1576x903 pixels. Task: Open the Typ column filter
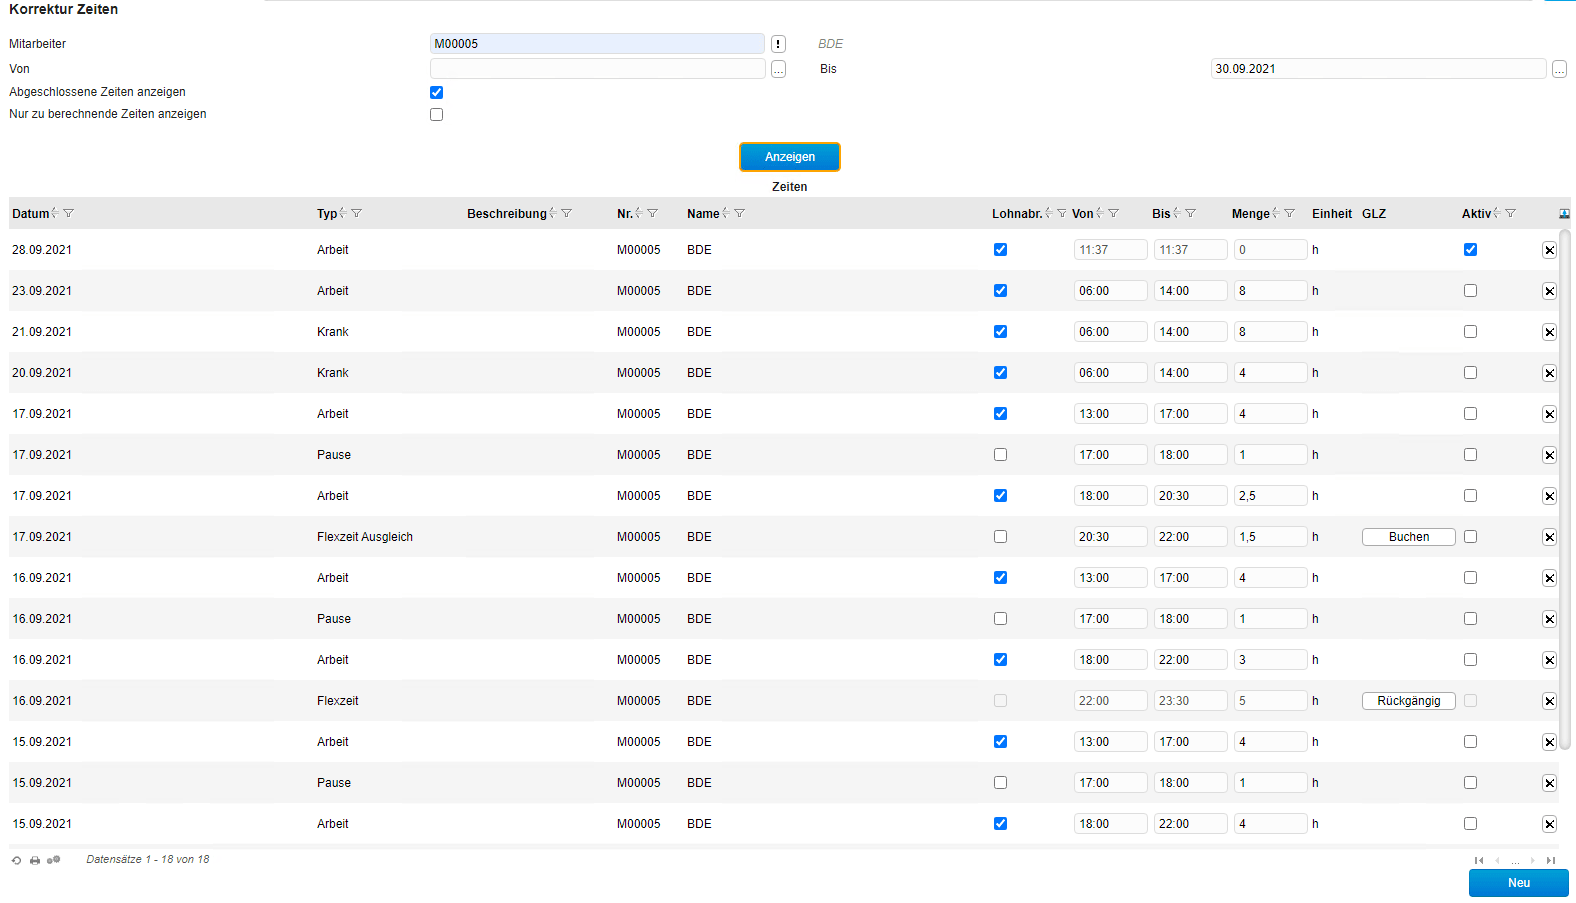tap(356, 213)
